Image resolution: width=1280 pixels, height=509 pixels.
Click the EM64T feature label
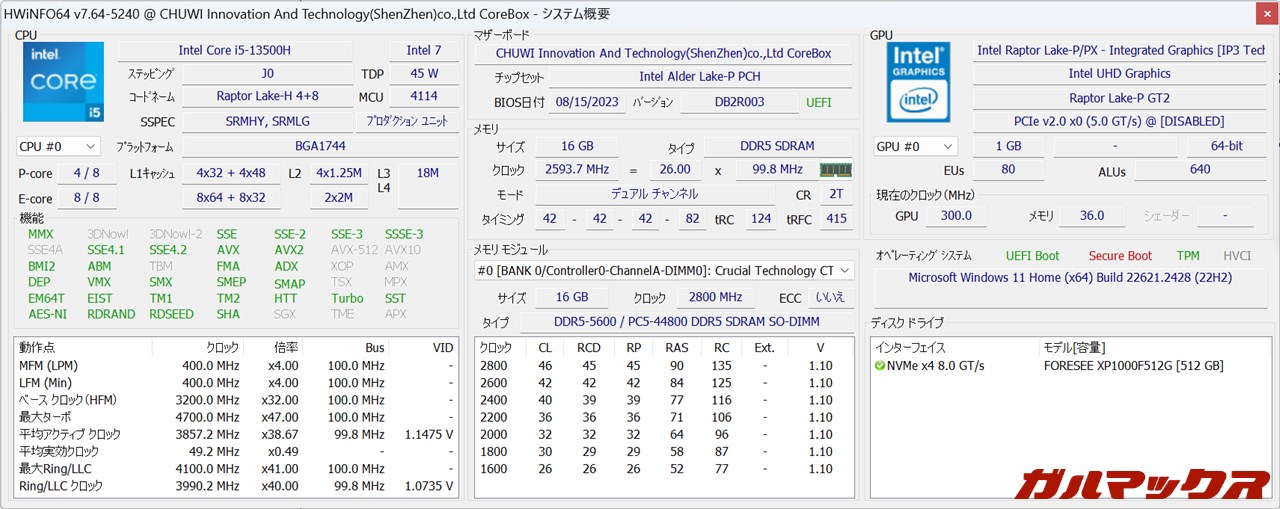pyautogui.click(x=46, y=298)
